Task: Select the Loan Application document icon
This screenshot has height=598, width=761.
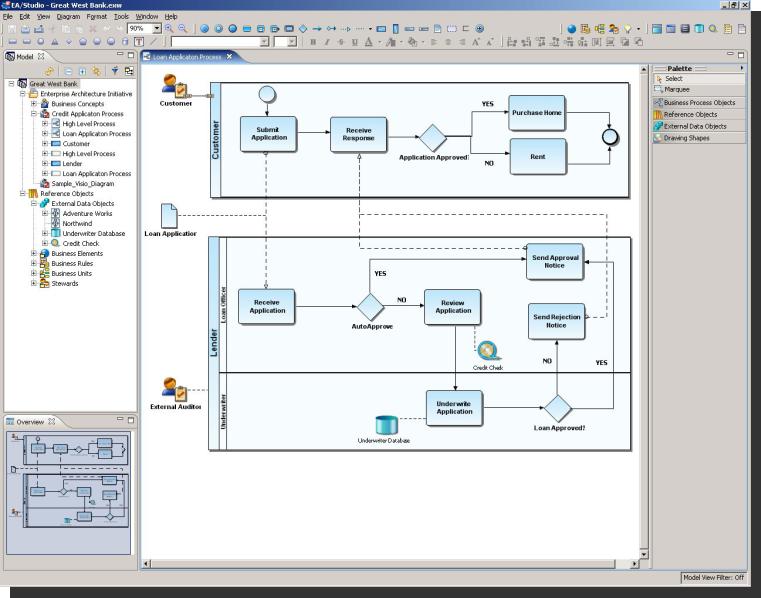Action: point(169,216)
